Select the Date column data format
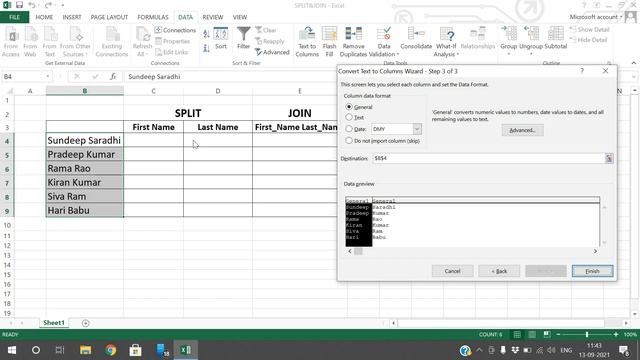The height and width of the screenshot is (360, 640). tap(349, 129)
